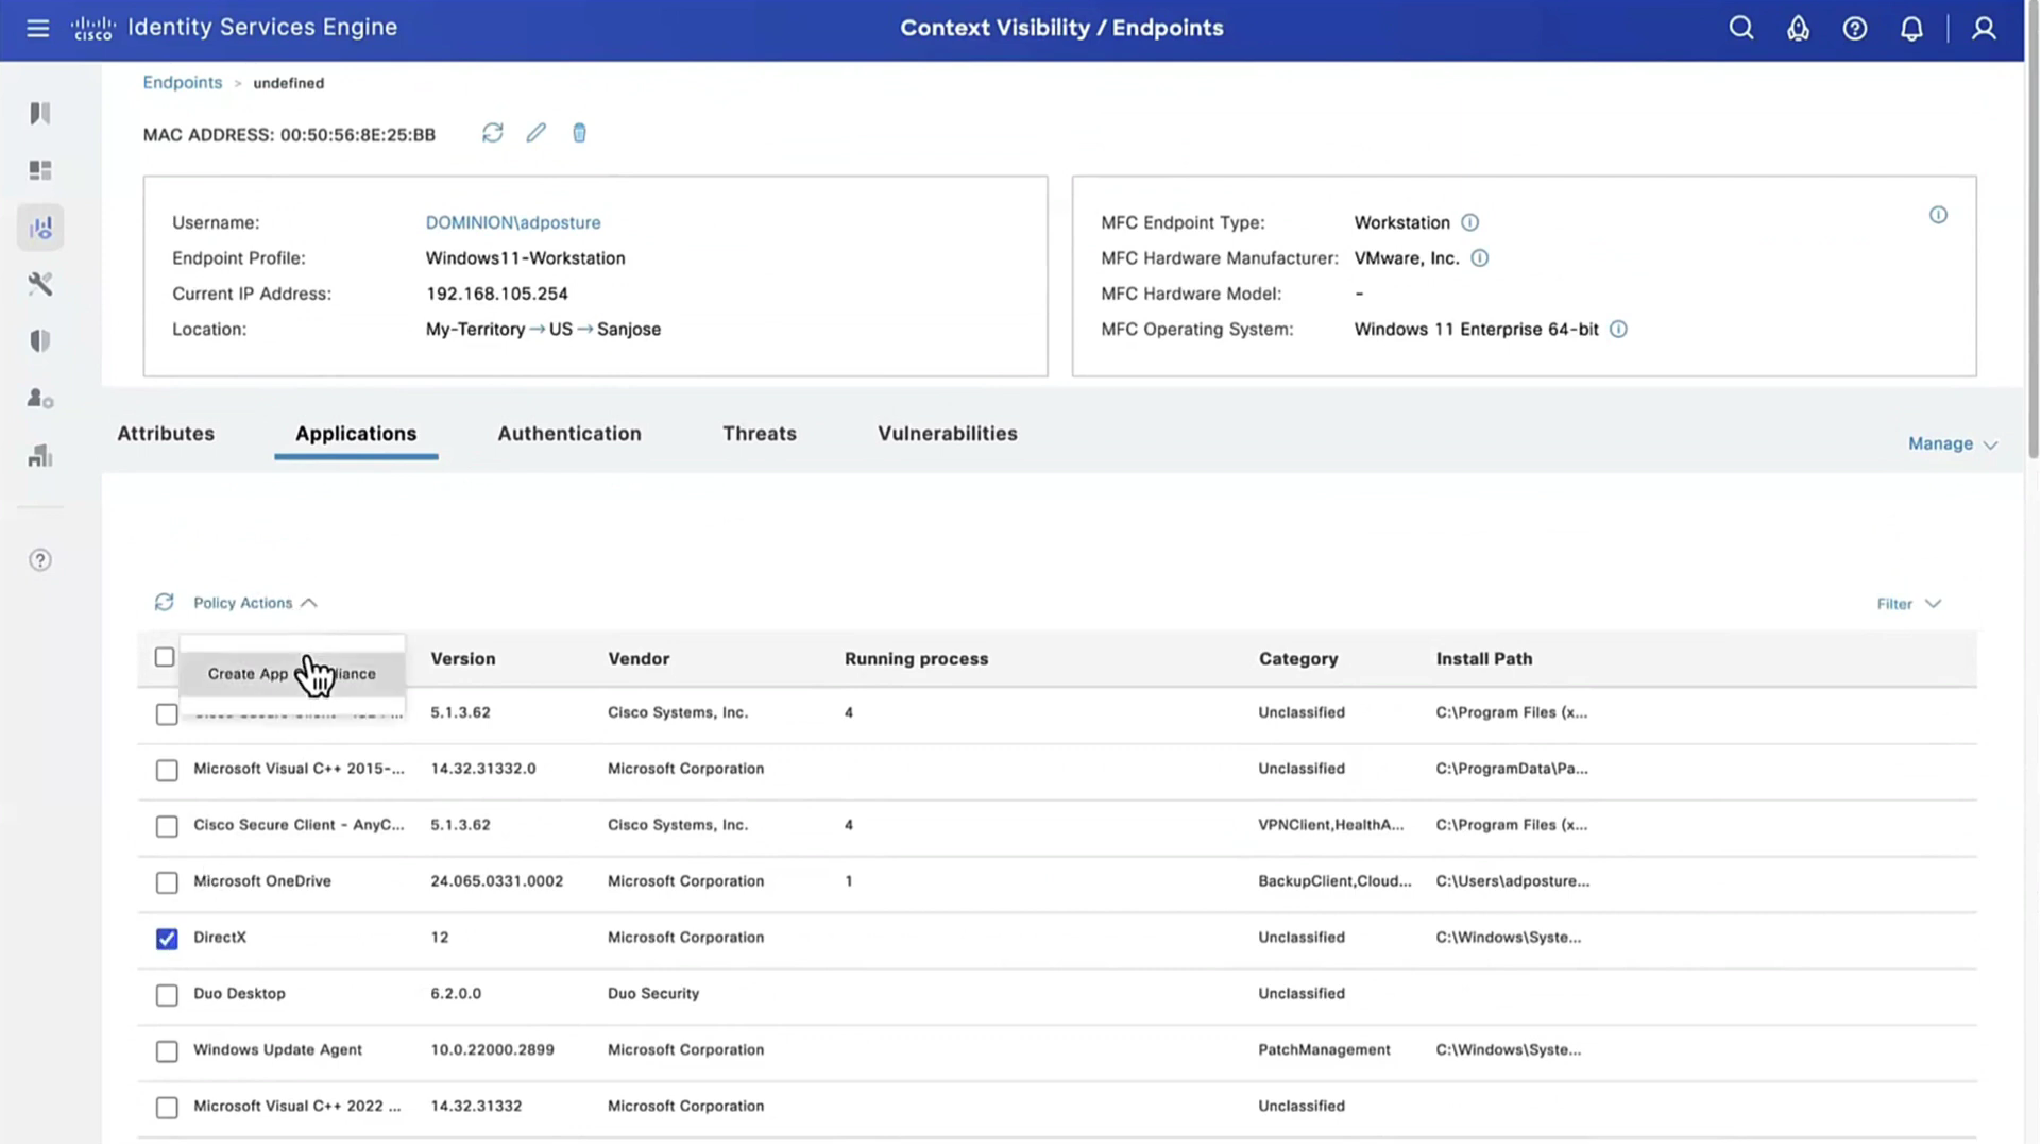Click the Context Visibility sidebar icon
2040x1144 pixels.
40,228
